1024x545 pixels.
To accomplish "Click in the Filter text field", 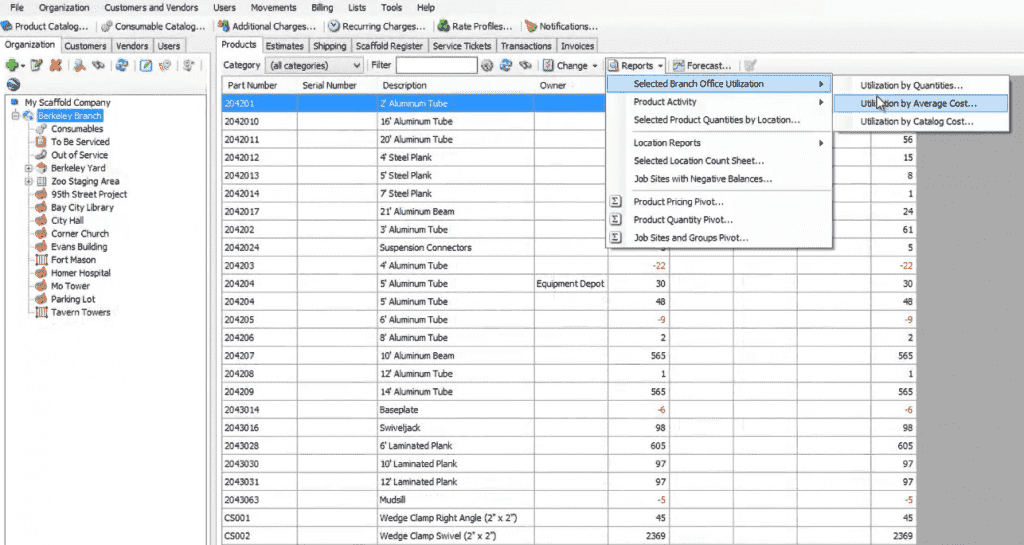I will point(436,65).
